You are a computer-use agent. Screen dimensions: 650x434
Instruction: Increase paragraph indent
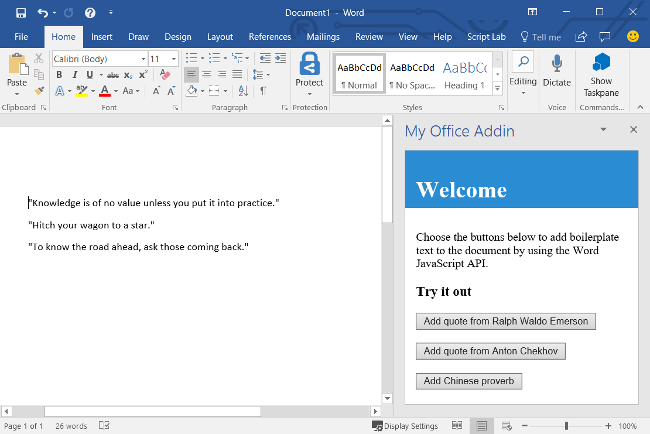coord(281,58)
